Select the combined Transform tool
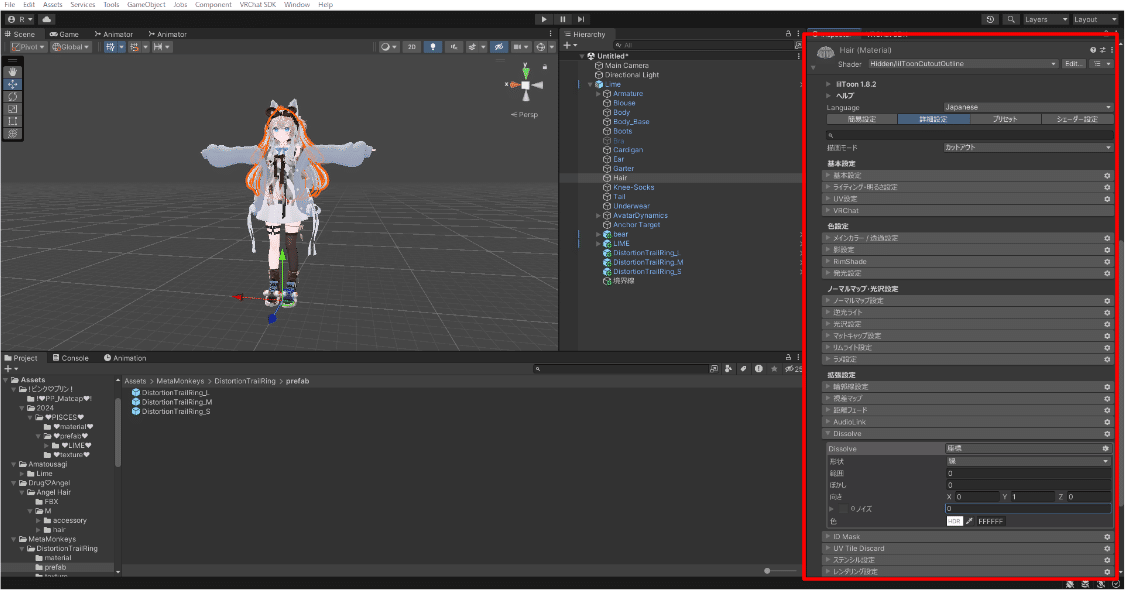The image size is (1128, 592). [x=12, y=134]
